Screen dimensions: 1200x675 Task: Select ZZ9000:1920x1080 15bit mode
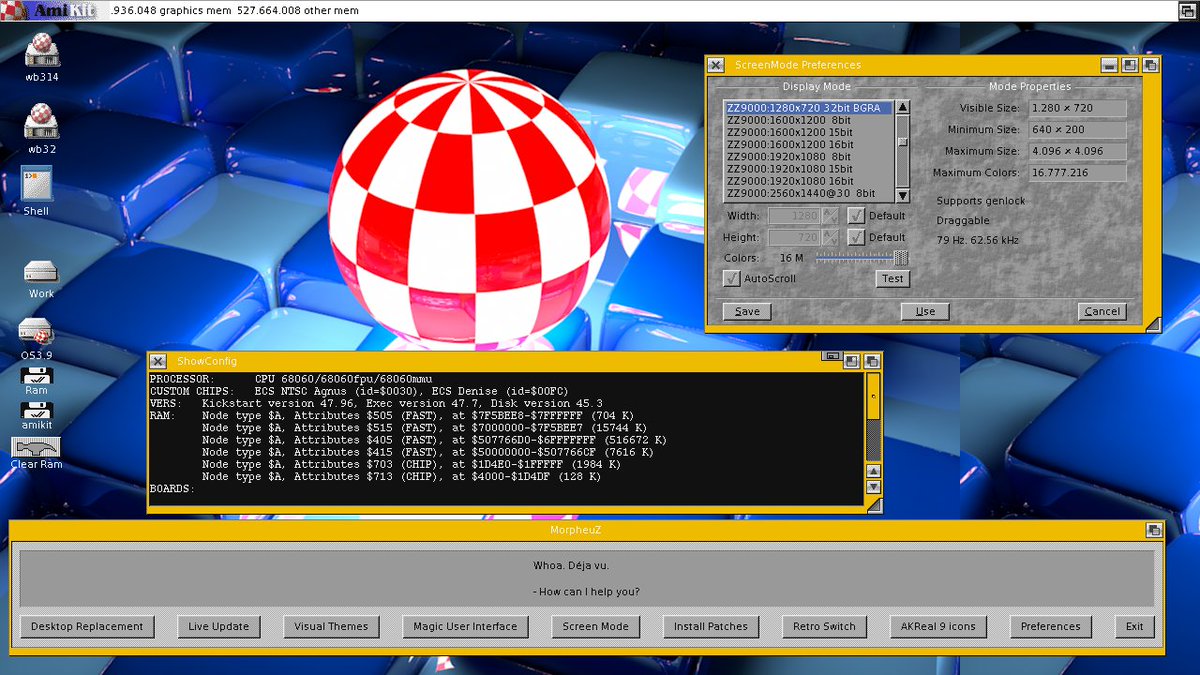pos(808,168)
